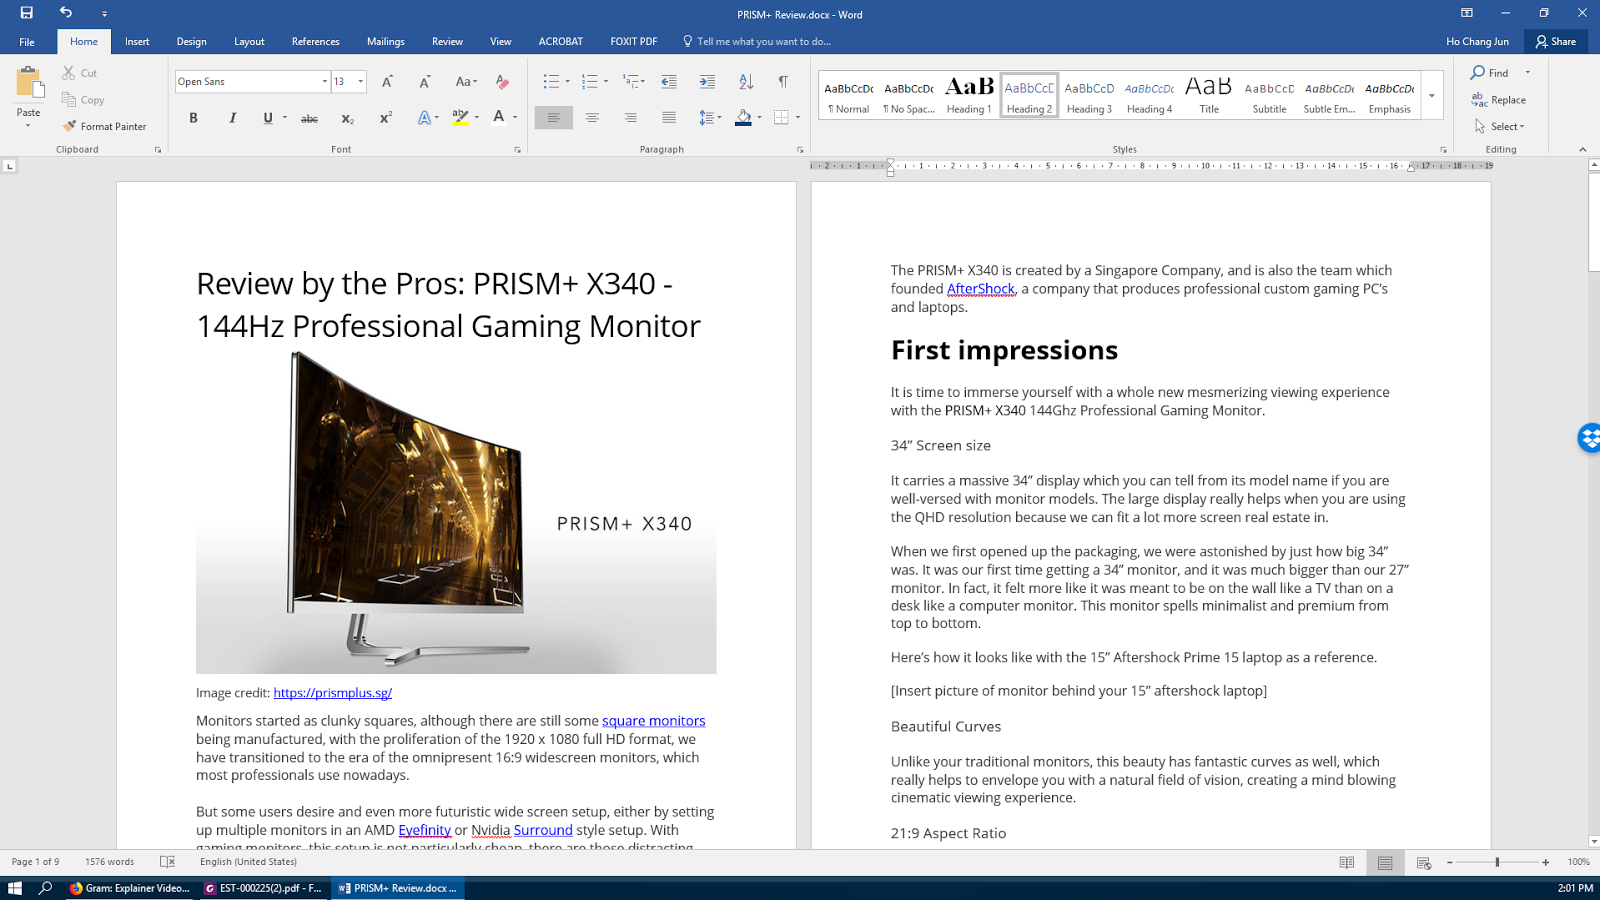Show paragraph marks and hidden symbols
Viewport: 1600px width, 900px height.
pyautogui.click(x=783, y=82)
